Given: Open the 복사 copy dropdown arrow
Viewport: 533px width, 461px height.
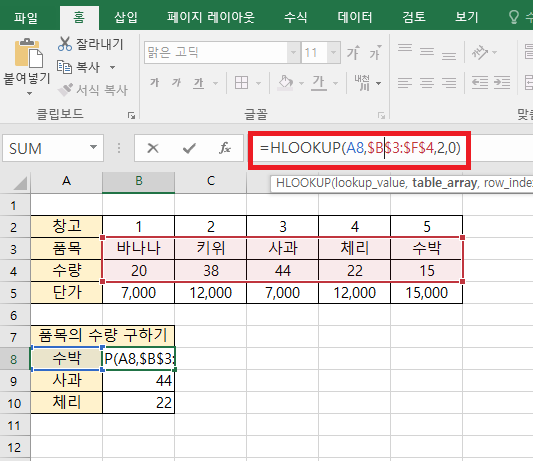Looking at the screenshot, I should (113, 67).
